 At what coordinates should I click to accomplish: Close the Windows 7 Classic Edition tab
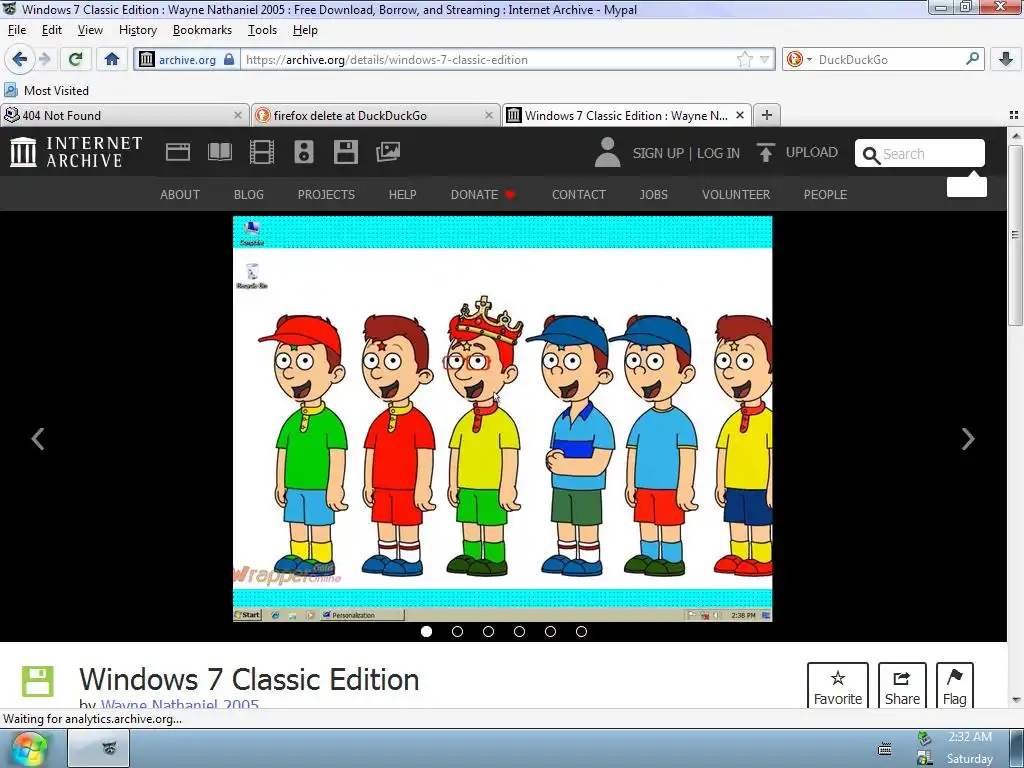[x=740, y=115]
